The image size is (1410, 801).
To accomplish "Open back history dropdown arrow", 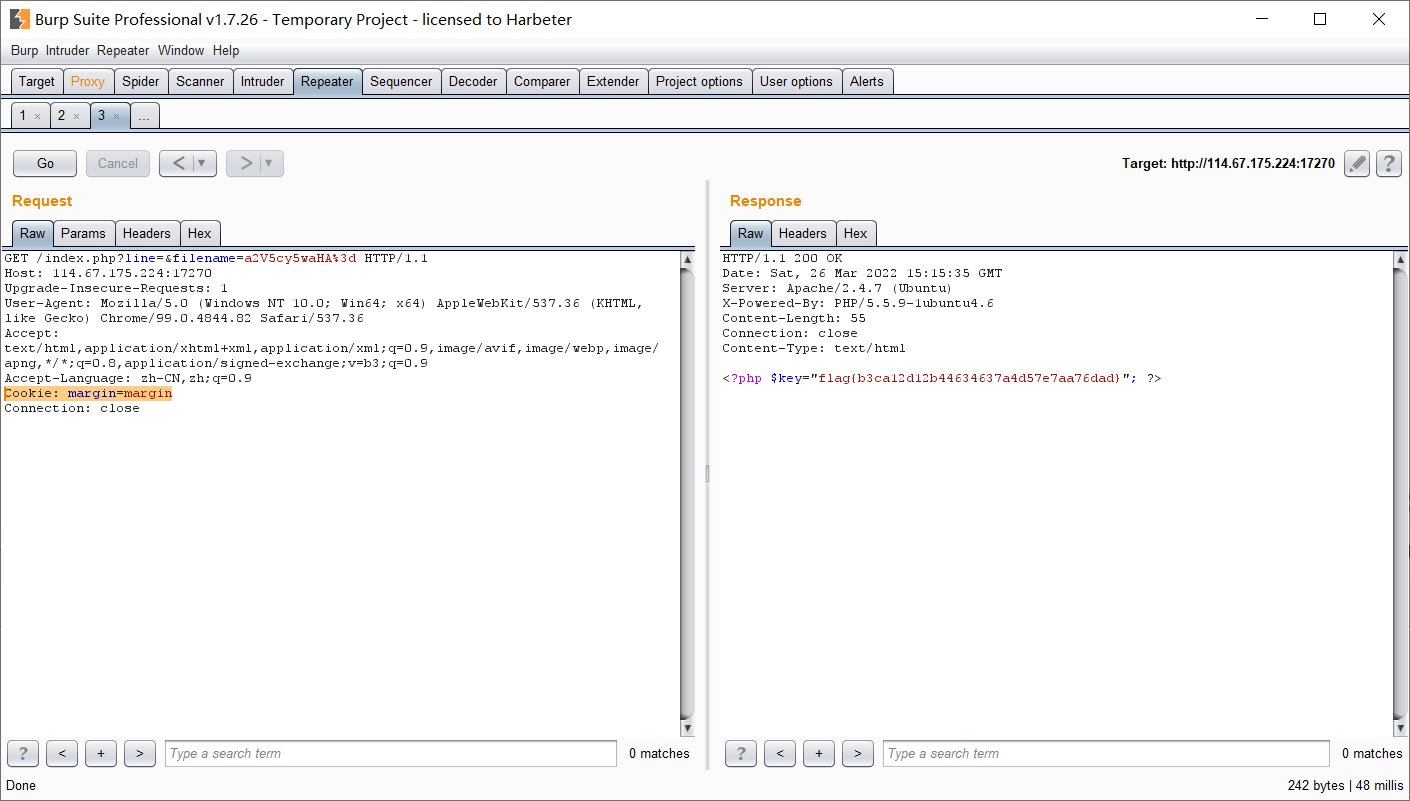I will [x=204, y=164].
